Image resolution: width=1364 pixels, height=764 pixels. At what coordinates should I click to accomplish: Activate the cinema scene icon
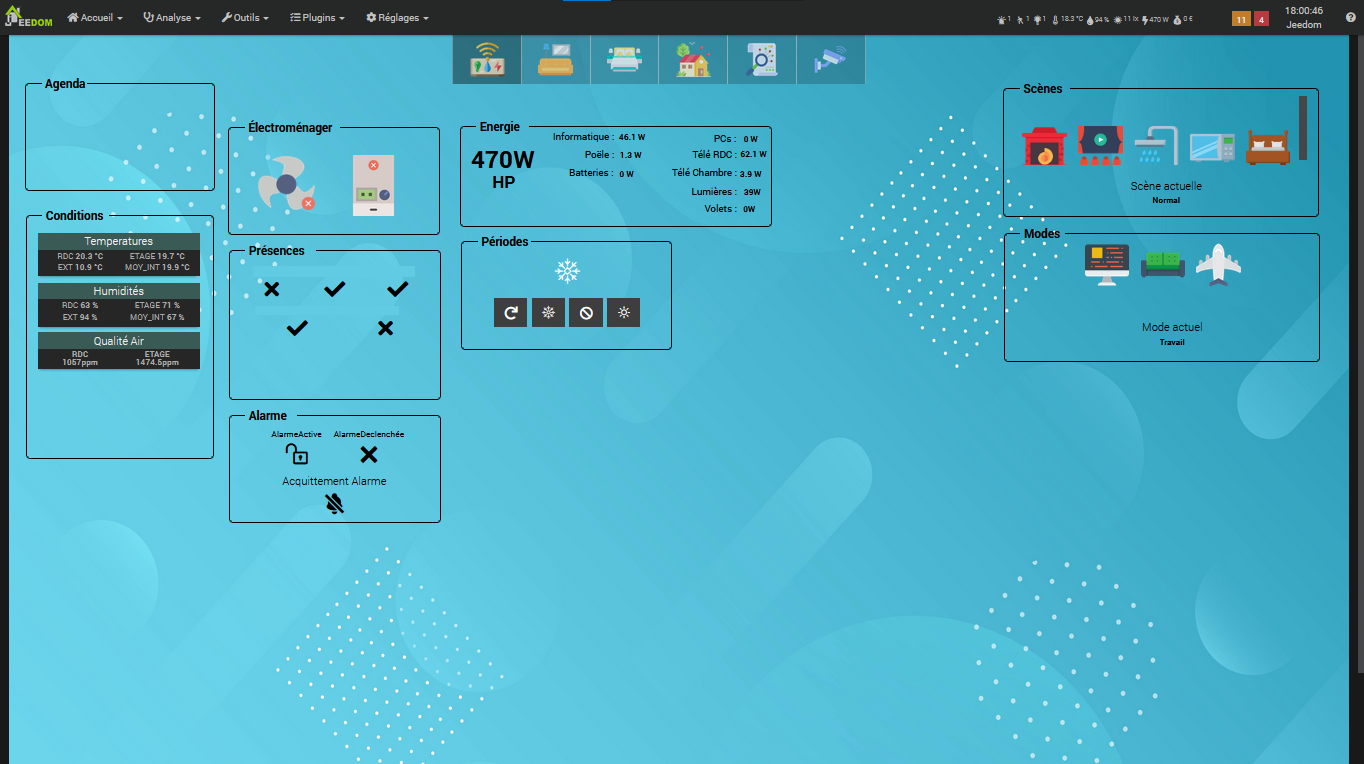pyautogui.click(x=1100, y=146)
